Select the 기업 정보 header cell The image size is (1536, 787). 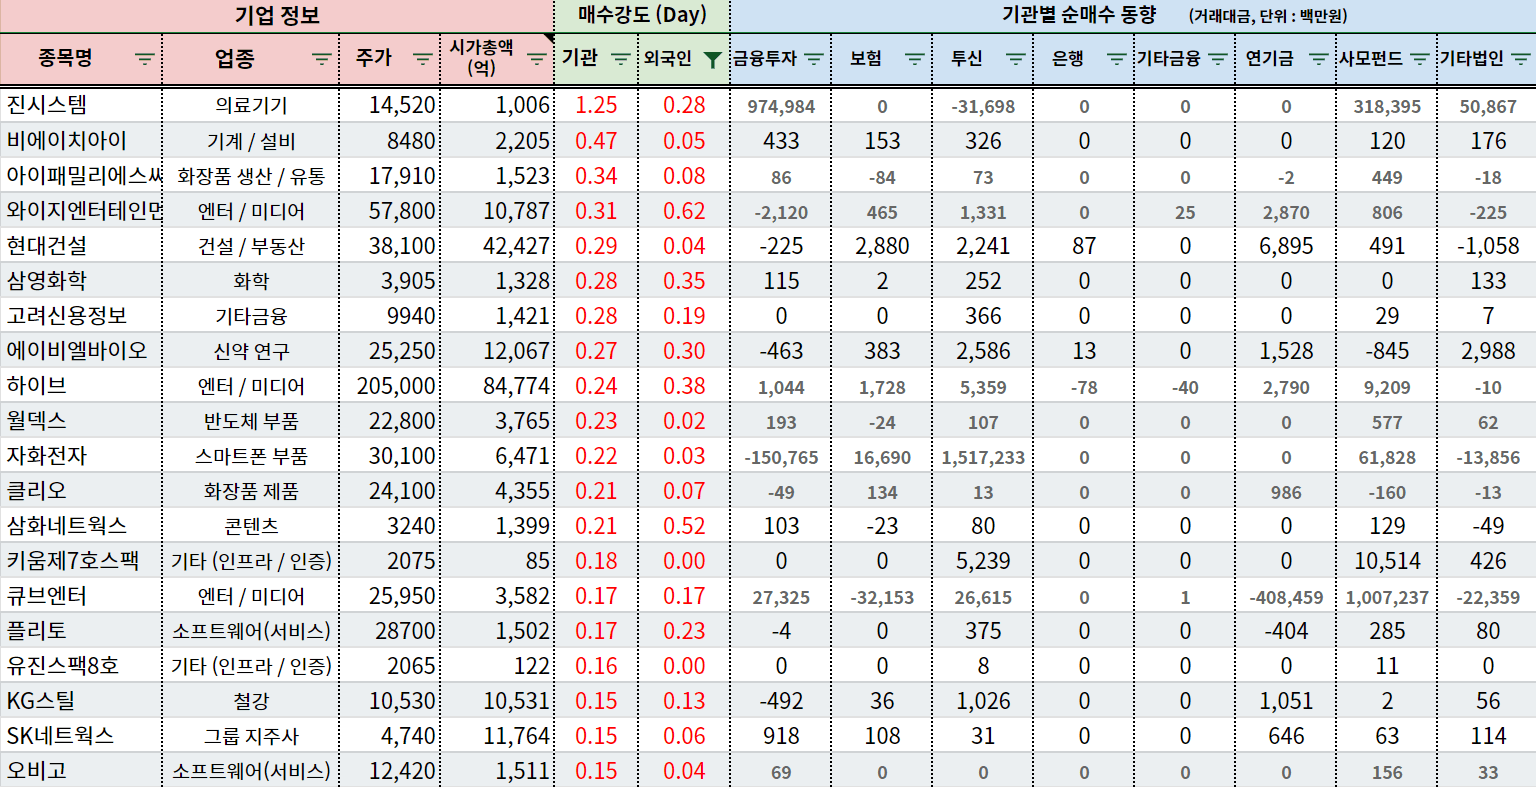[277, 16]
